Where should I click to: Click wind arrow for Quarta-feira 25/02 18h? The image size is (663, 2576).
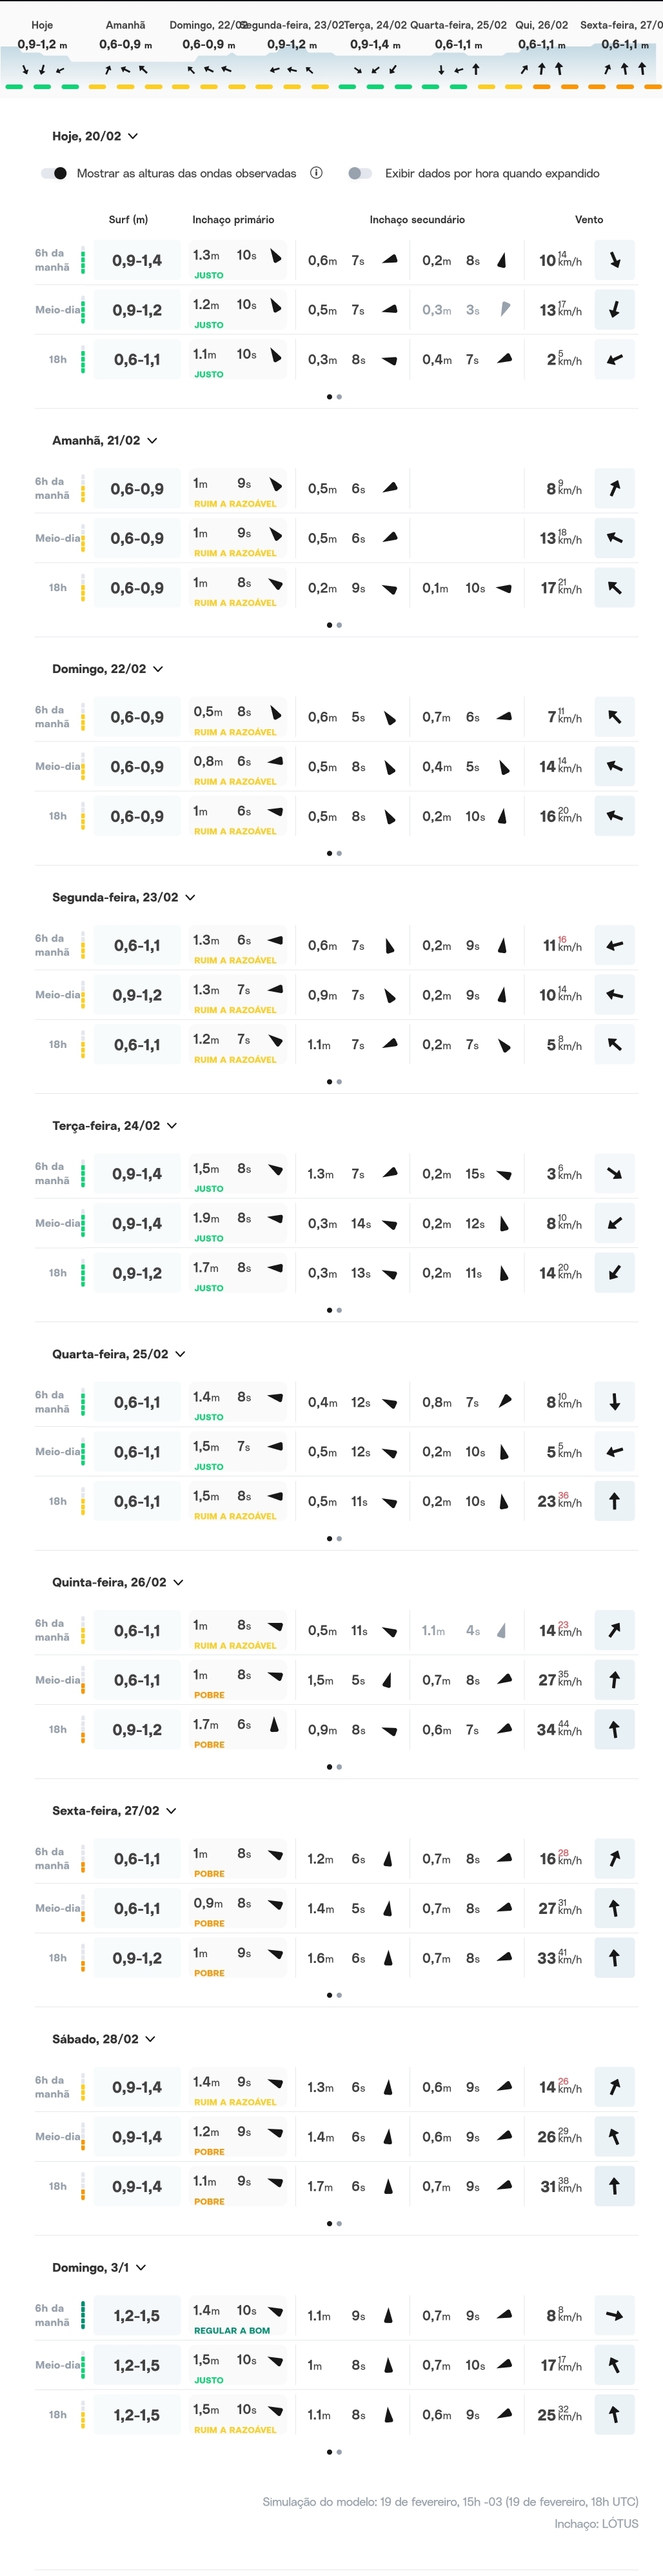614,1501
